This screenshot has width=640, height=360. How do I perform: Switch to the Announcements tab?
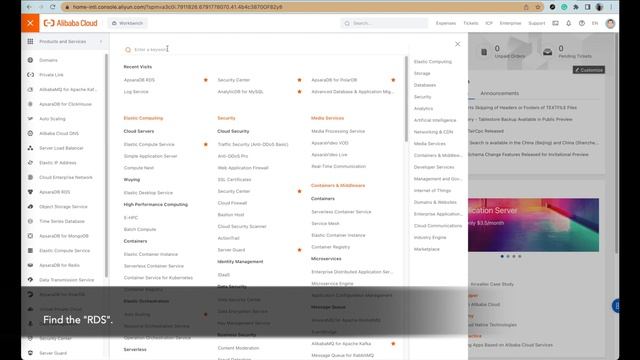click(x=500, y=93)
